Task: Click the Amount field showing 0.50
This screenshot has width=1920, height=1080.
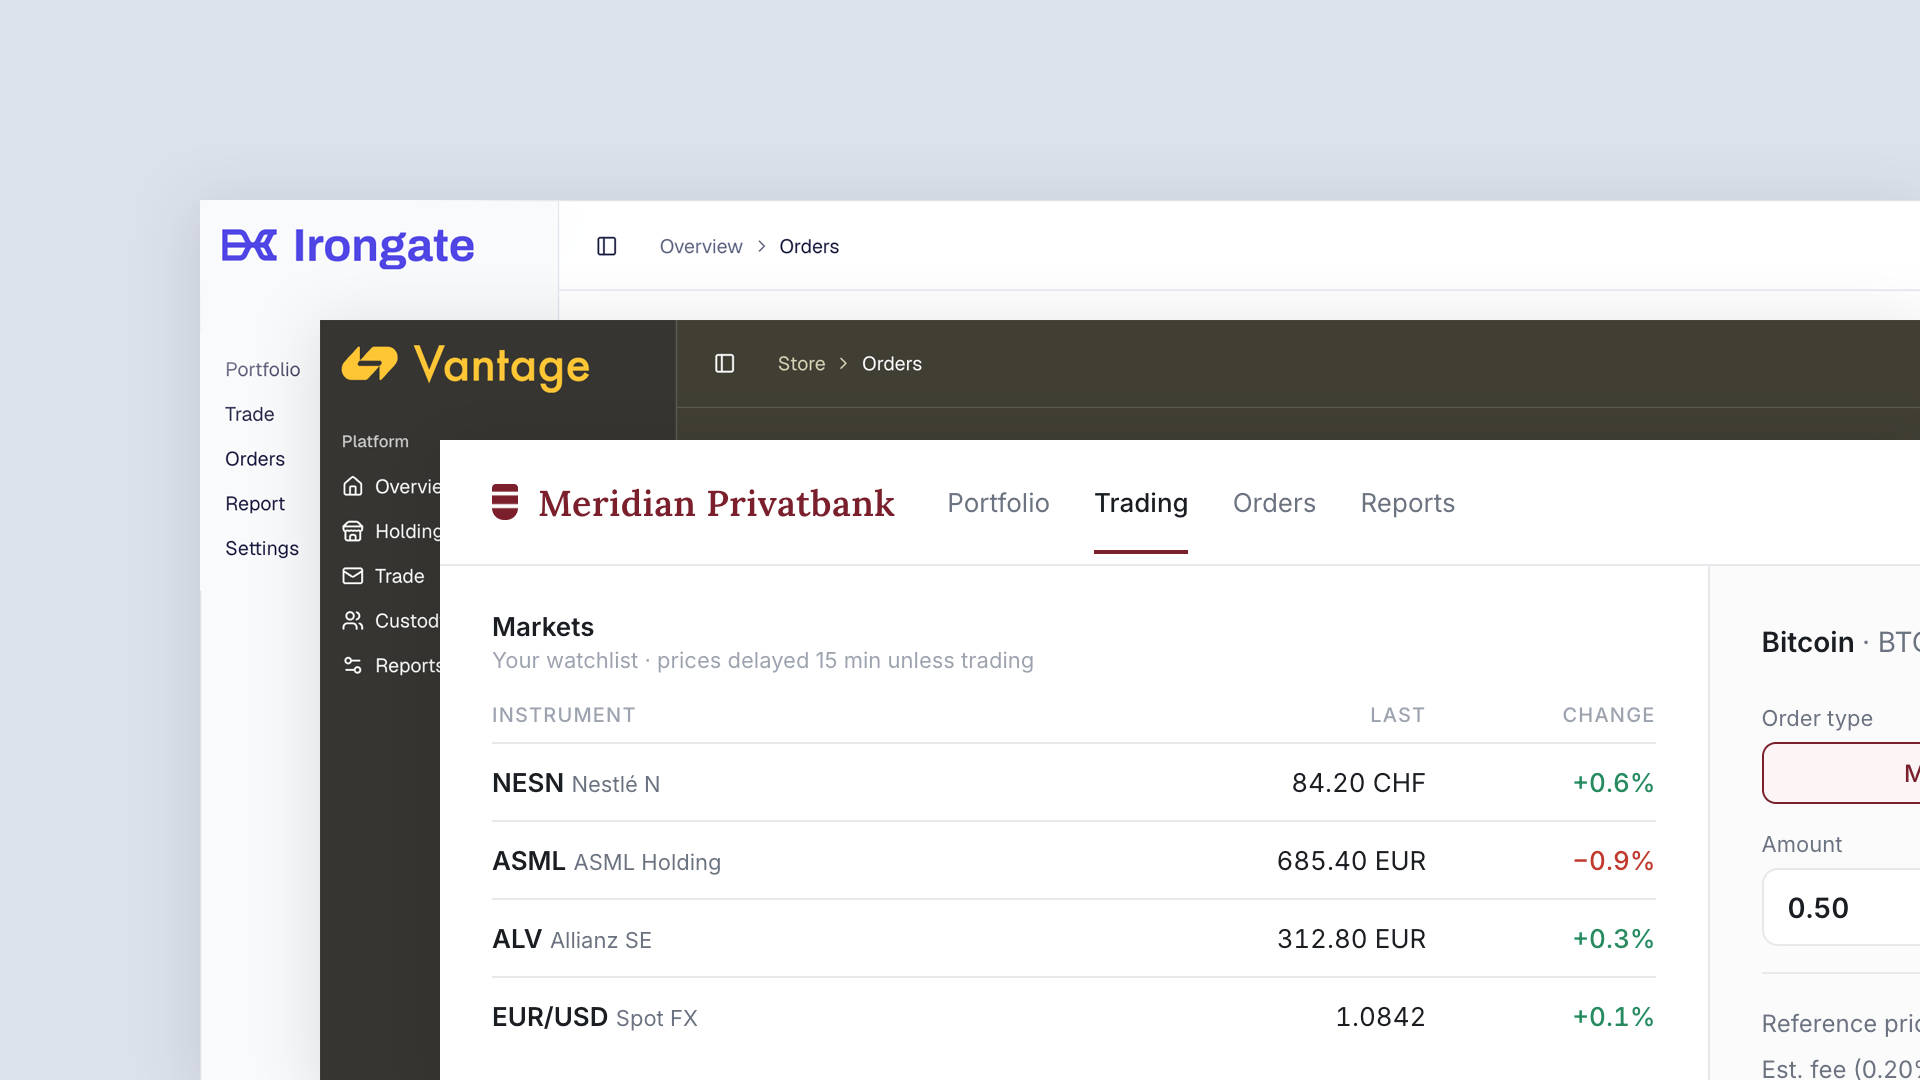Action: pyautogui.click(x=1841, y=907)
